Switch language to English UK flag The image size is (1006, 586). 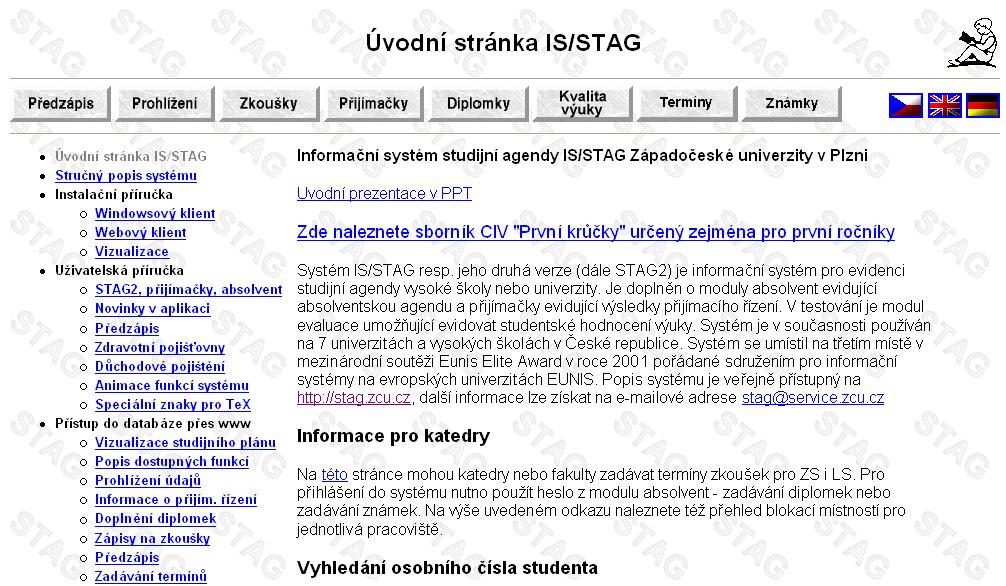944,105
